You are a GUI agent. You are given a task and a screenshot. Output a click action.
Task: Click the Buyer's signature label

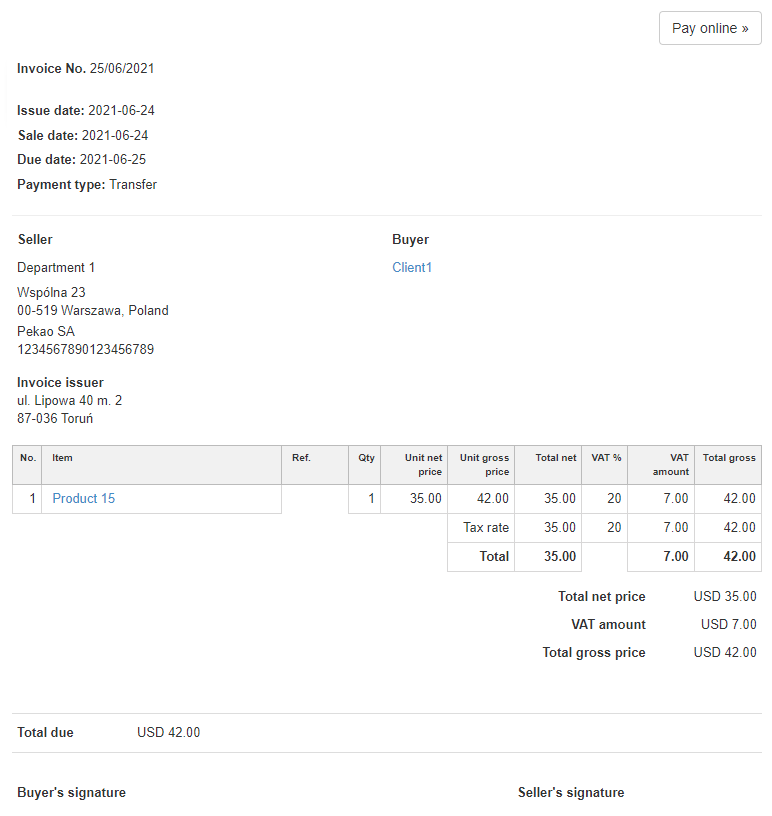pos(71,793)
